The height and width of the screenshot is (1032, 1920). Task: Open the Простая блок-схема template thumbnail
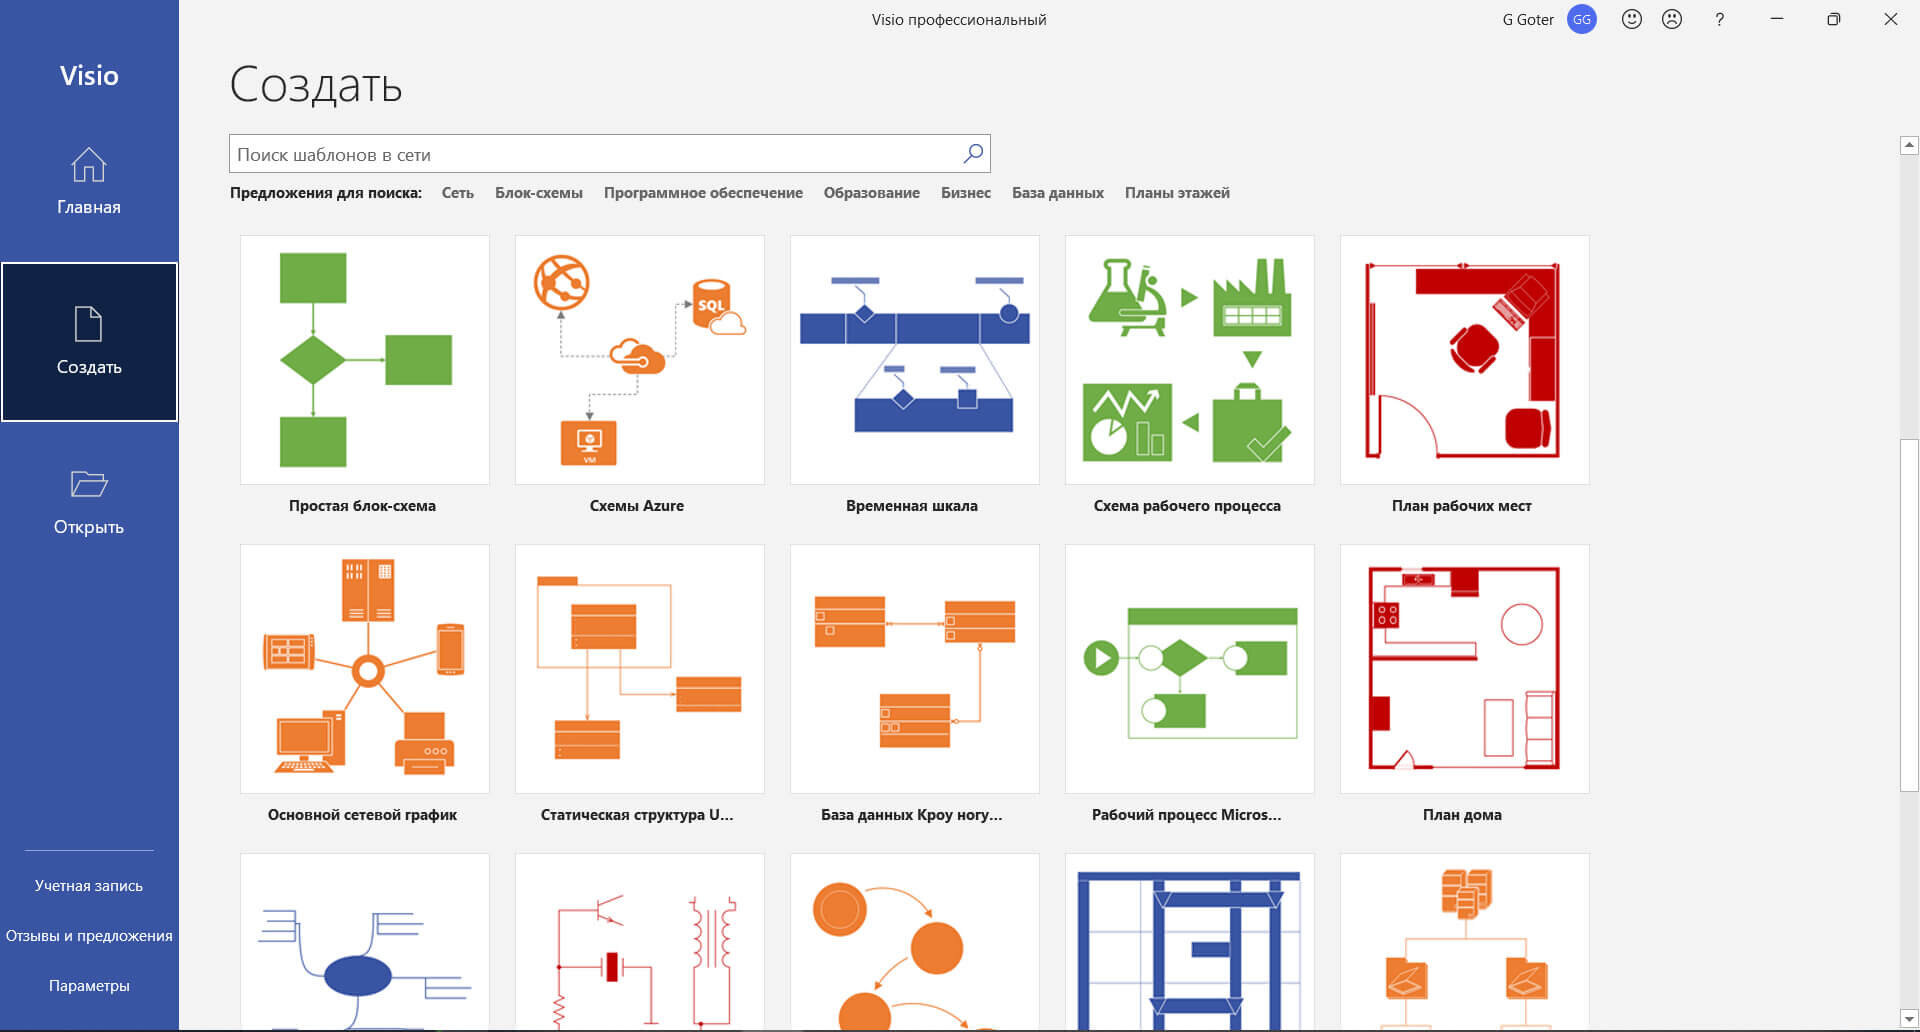coord(365,360)
